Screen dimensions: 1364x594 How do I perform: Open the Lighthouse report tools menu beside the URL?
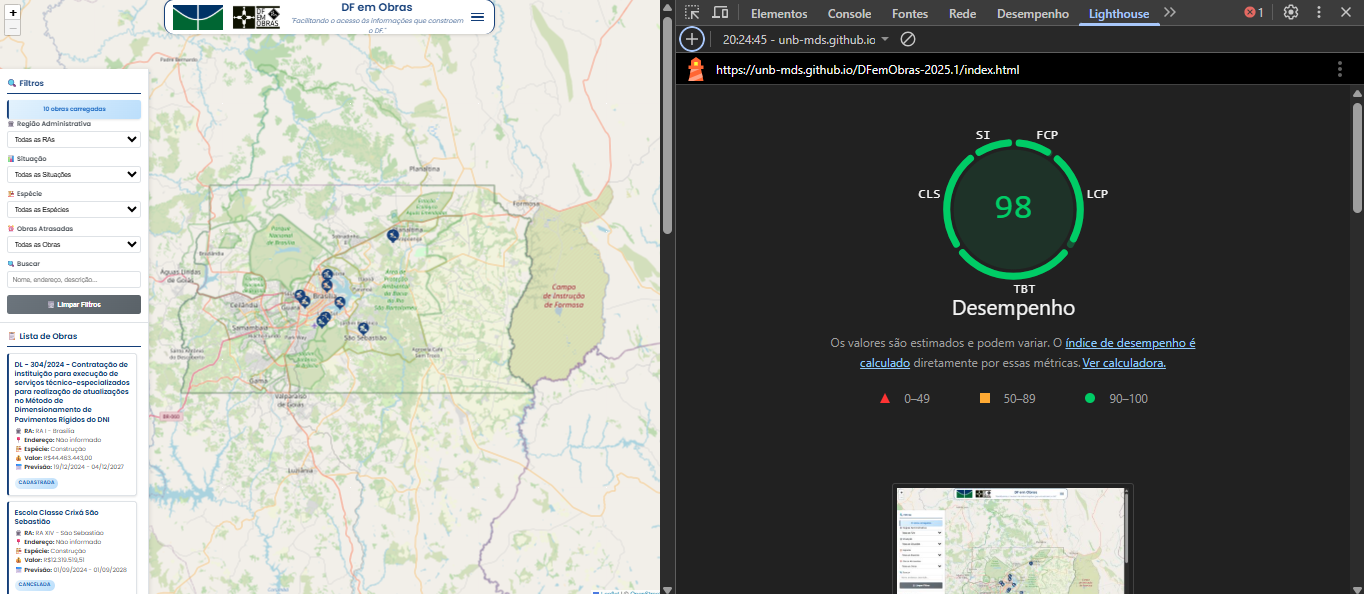coord(1340,69)
